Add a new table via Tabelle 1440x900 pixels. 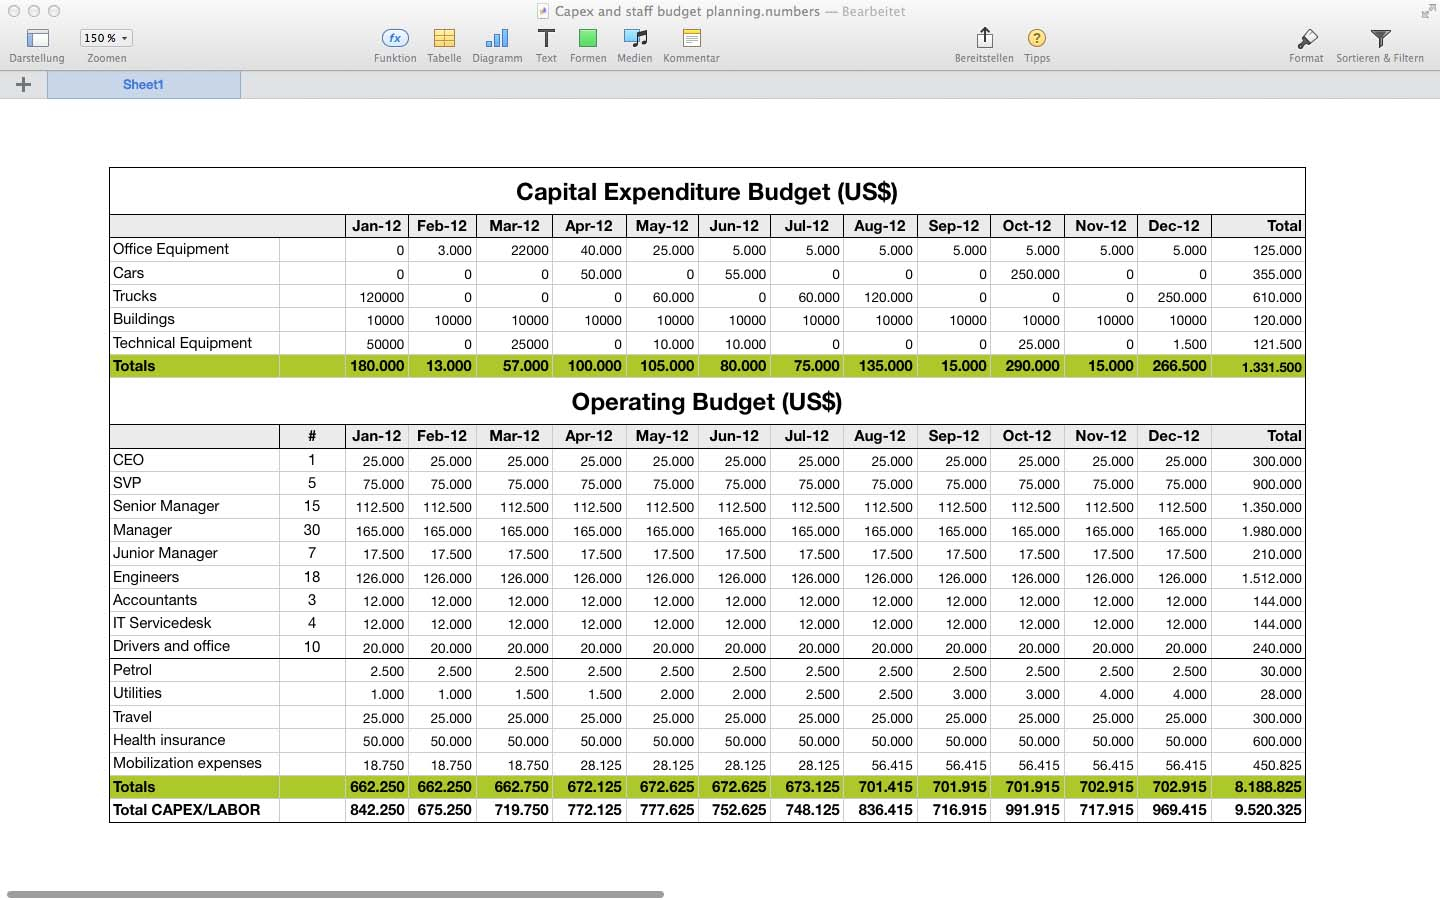point(444,39)
